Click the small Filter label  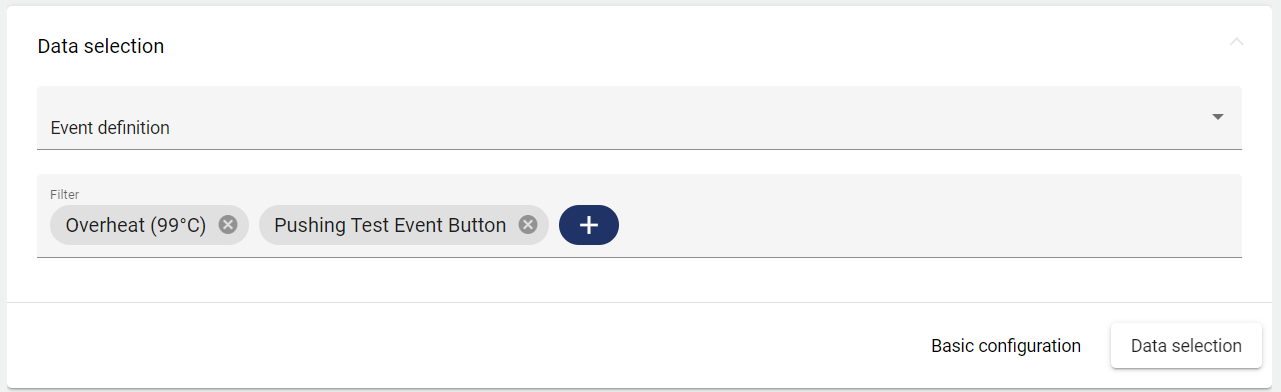coord(64,194)
